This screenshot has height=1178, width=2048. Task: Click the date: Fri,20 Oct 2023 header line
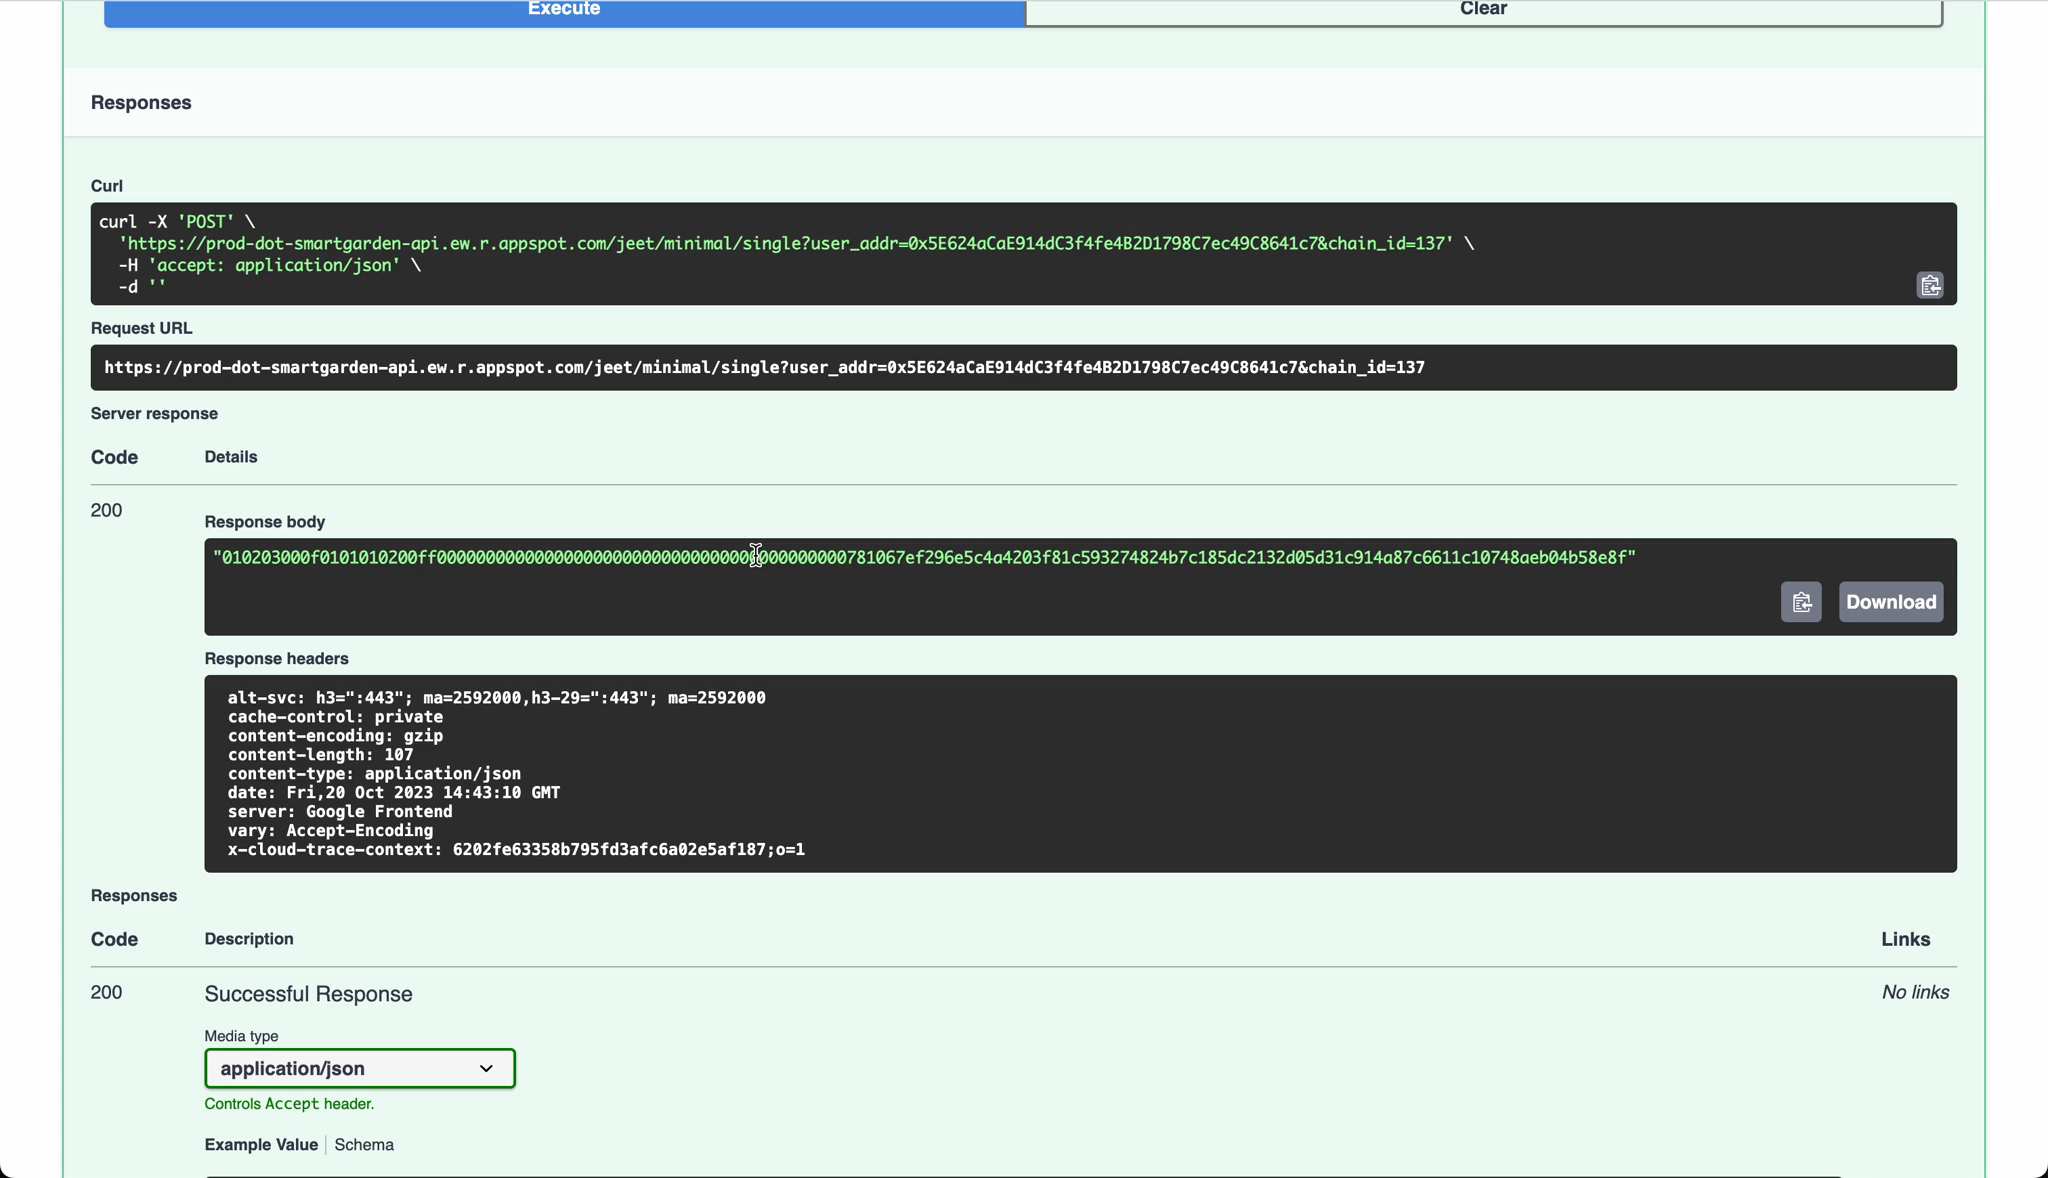[x=394, y=793]
